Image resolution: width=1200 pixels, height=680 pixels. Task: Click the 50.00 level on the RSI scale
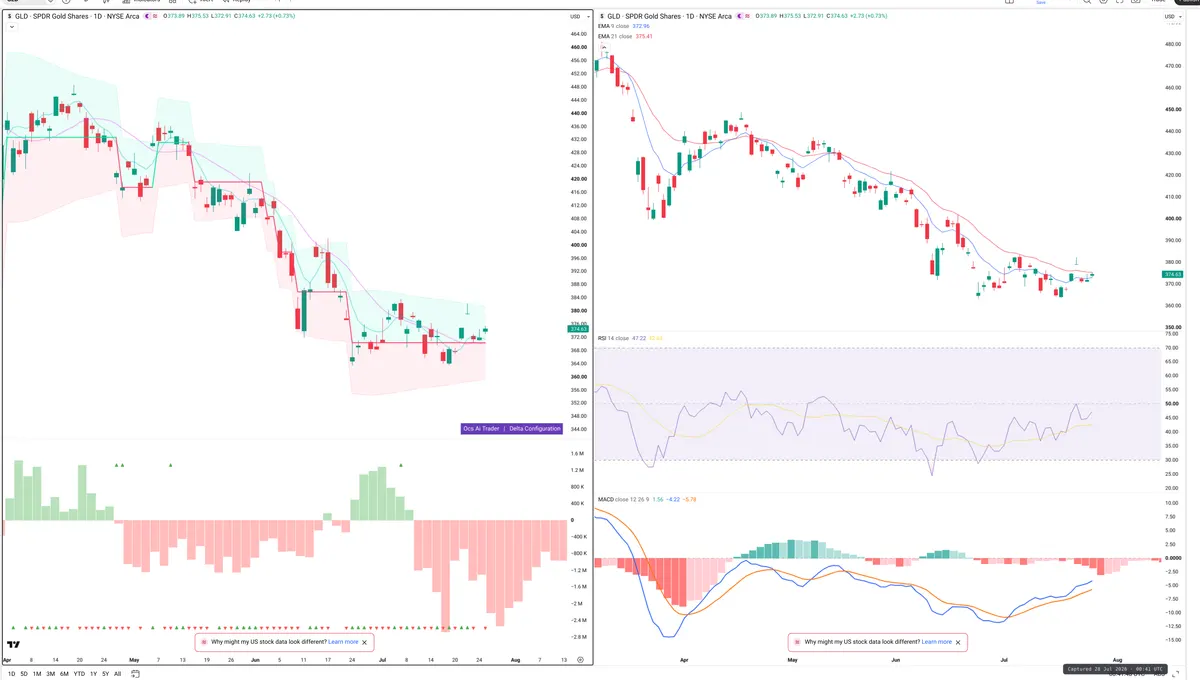pos(1173,404)
